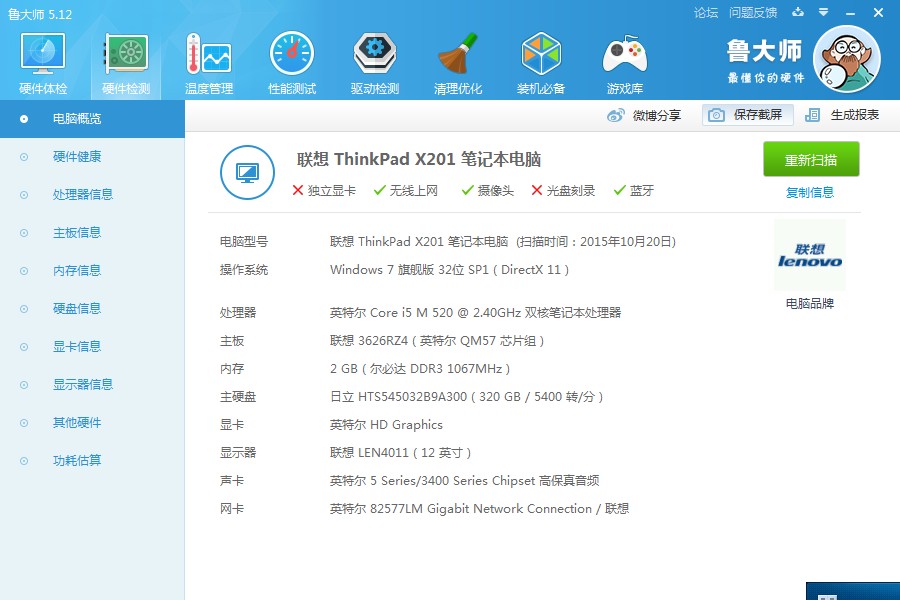Viewport: 900px width, 600px height.
Task: Open the 清理优化 cleanup broom module
Action: click(x=458, y=63)
